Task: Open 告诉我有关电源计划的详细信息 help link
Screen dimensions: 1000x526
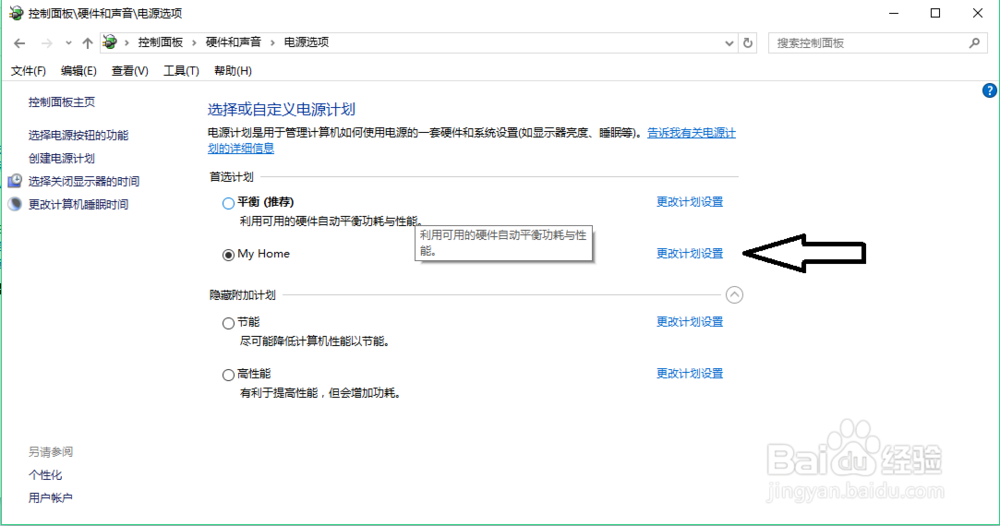Action: click(x=691, y=133)
